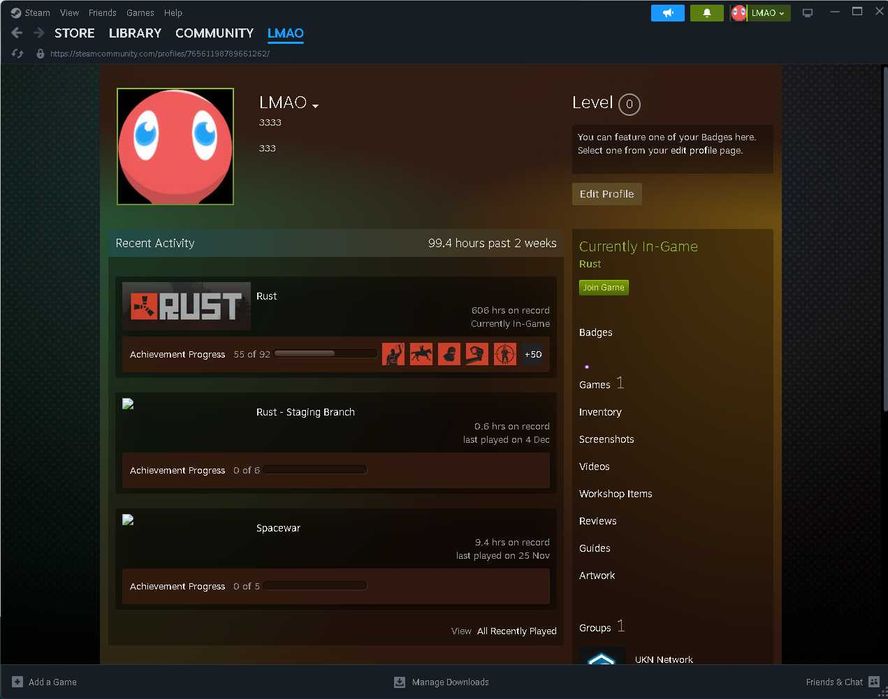Switch to the STORE tab

[x=74, y=33]
